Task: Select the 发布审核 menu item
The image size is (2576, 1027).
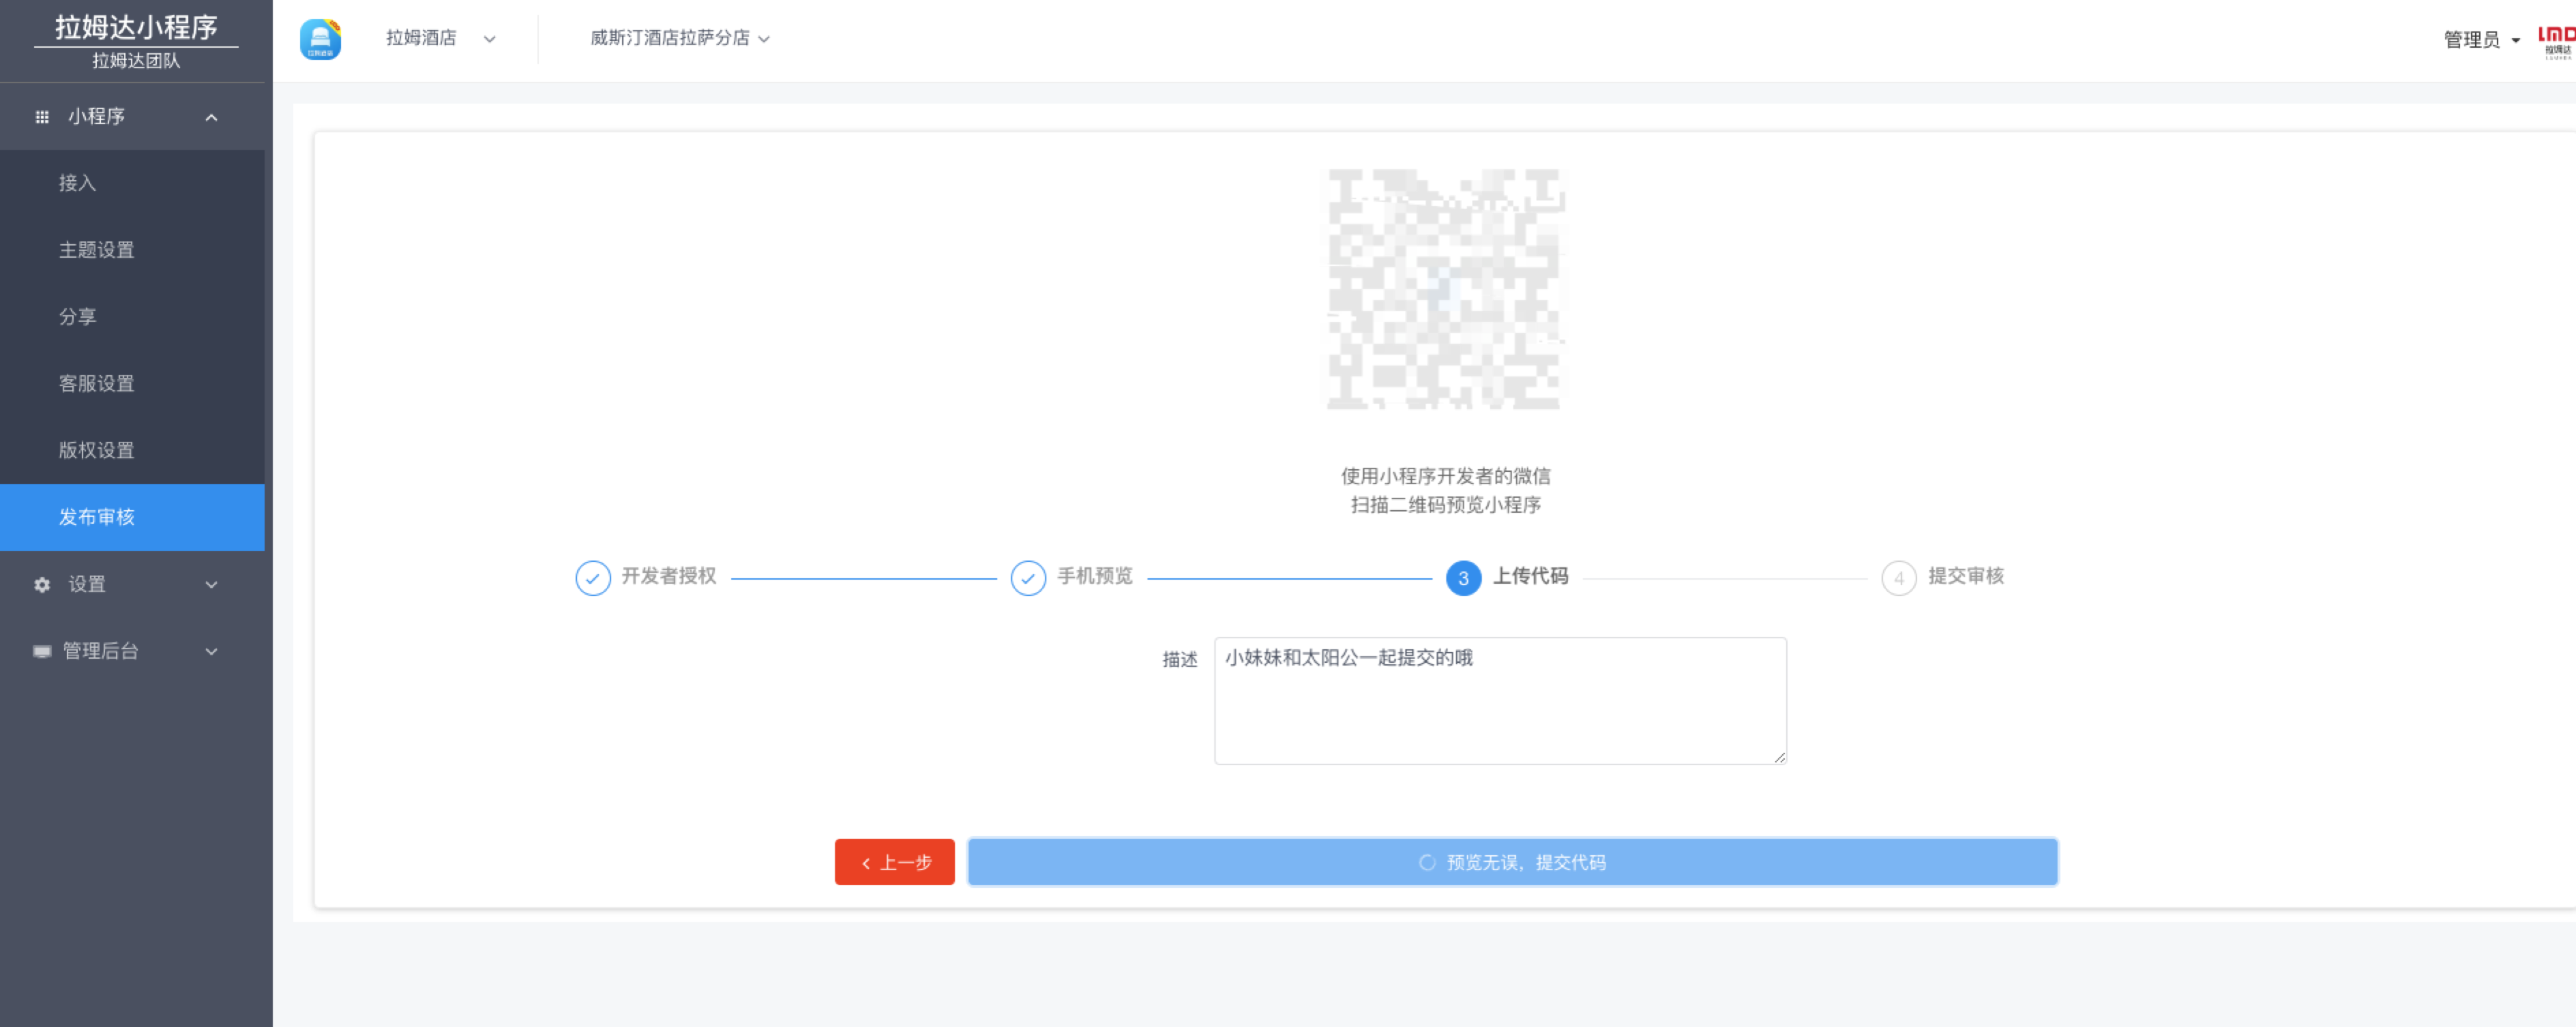Action: point(132,518)
